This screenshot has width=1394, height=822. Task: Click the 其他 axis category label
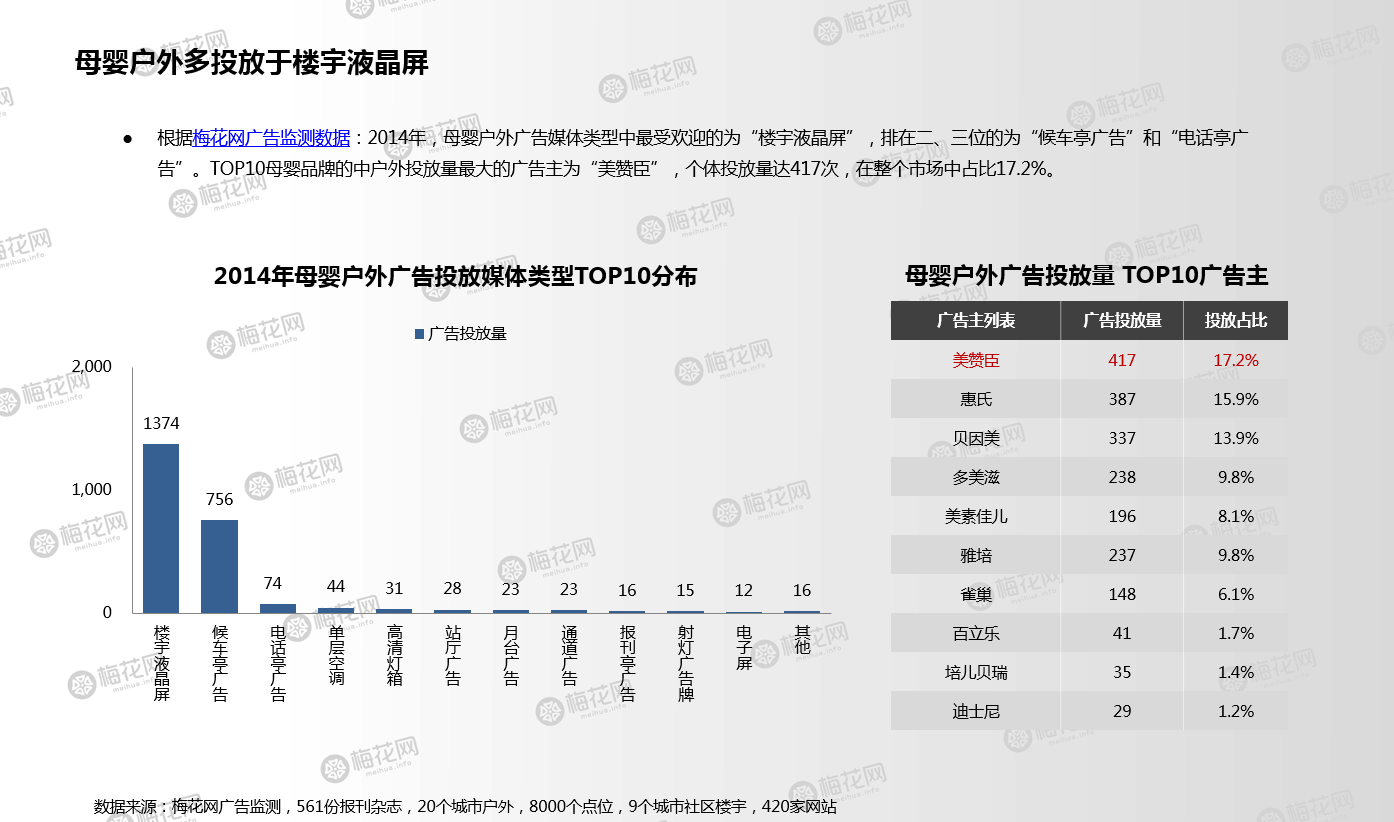[x=802, y=640]
